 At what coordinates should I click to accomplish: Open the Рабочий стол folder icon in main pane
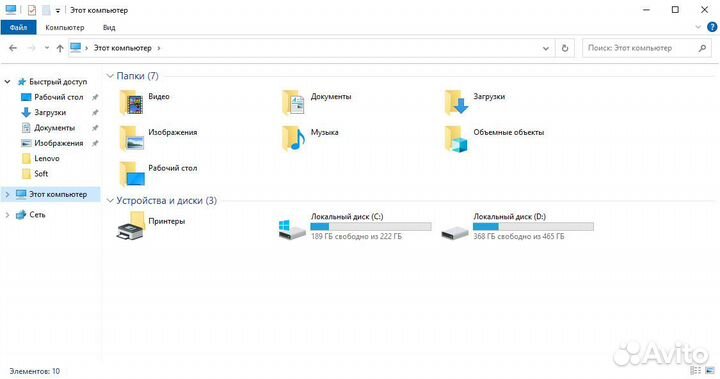click(131, 174)
